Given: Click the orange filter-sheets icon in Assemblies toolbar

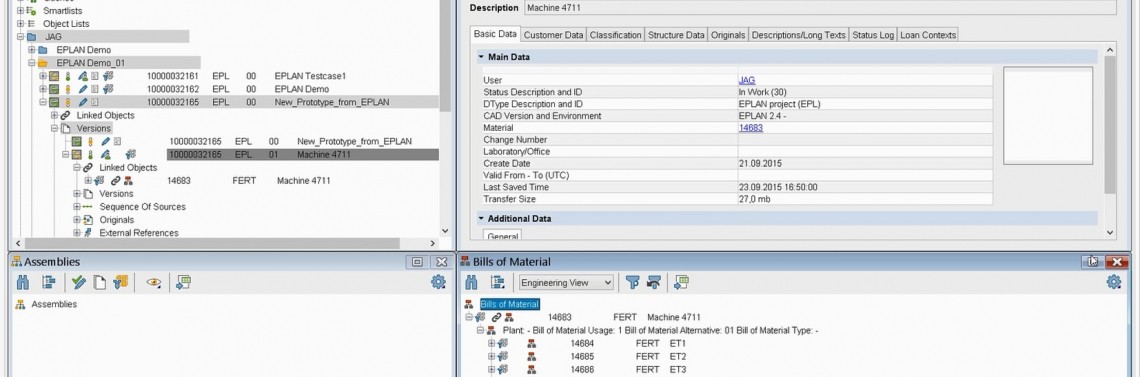Looking at the screenshot, I should click(121, 283).
